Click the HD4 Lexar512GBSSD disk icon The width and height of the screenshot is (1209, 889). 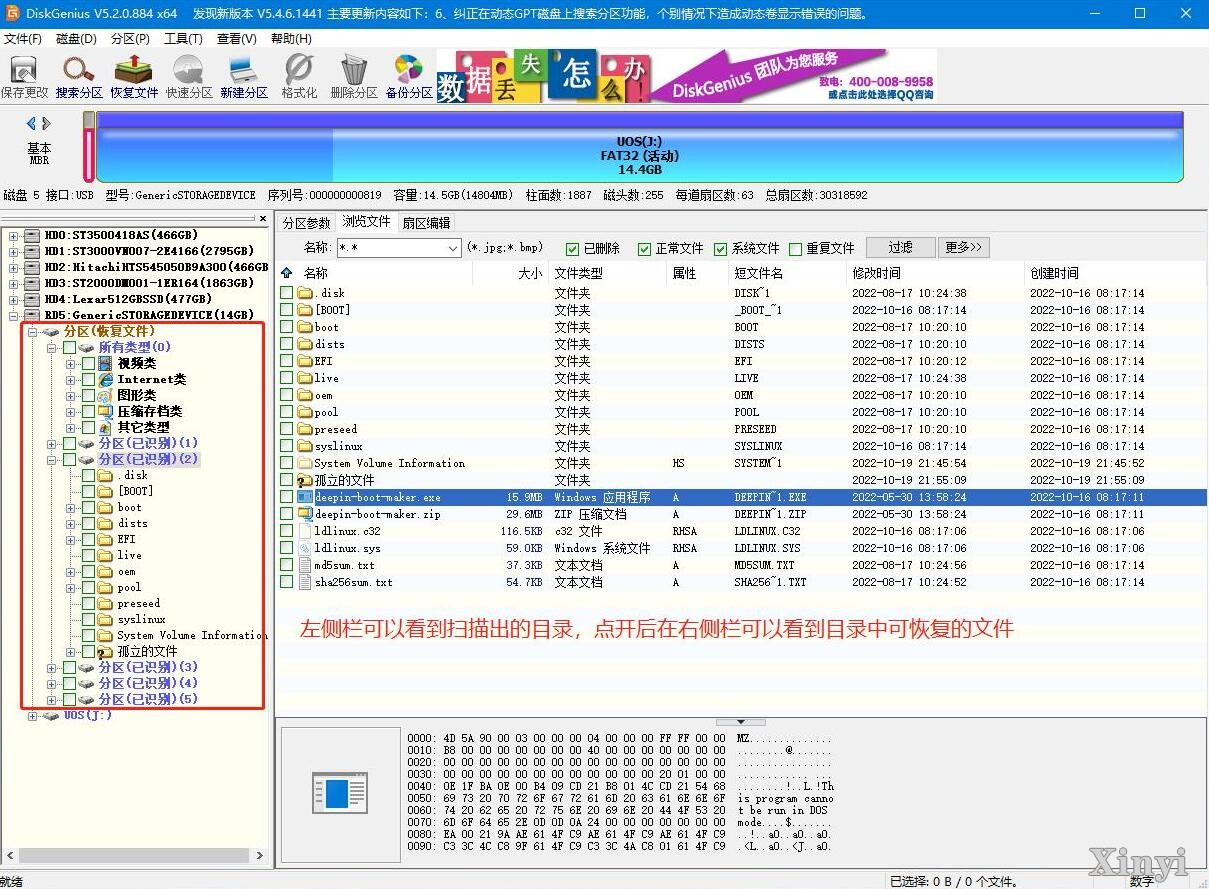point(33,299)
